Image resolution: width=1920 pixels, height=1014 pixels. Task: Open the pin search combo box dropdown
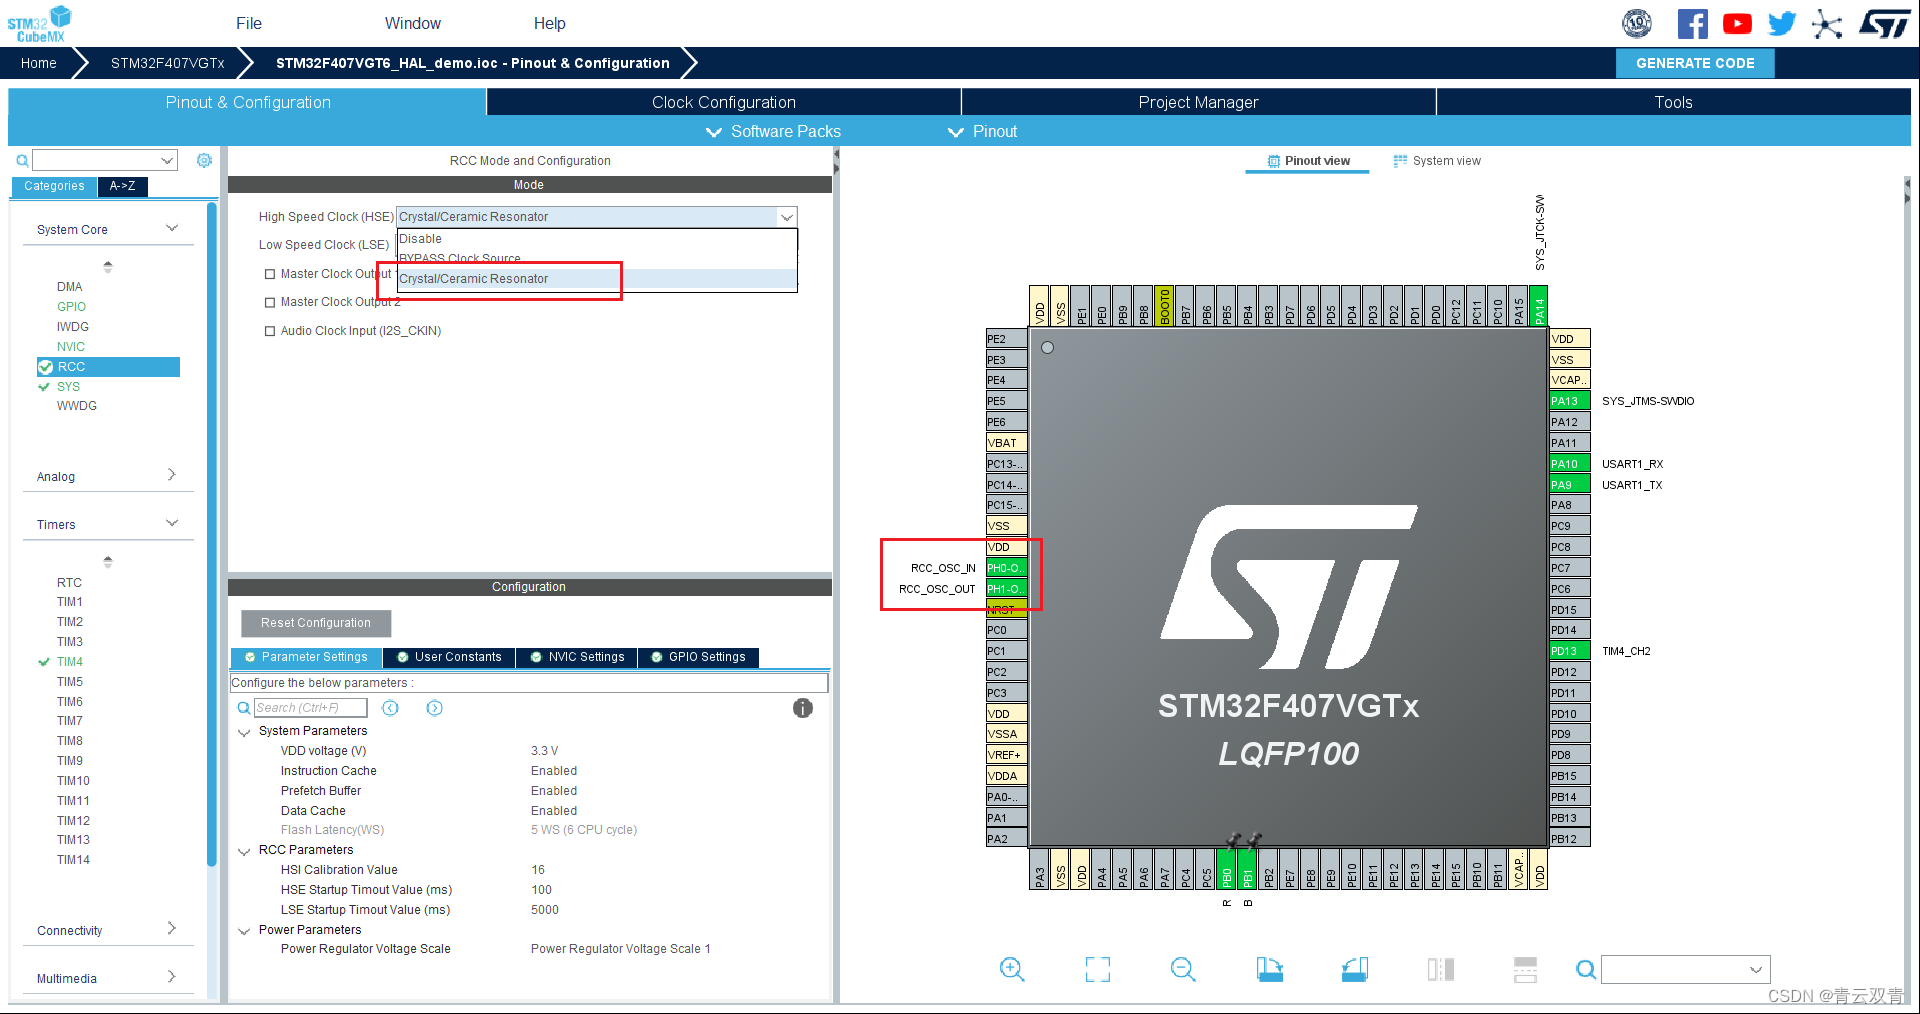(1756, 969)
